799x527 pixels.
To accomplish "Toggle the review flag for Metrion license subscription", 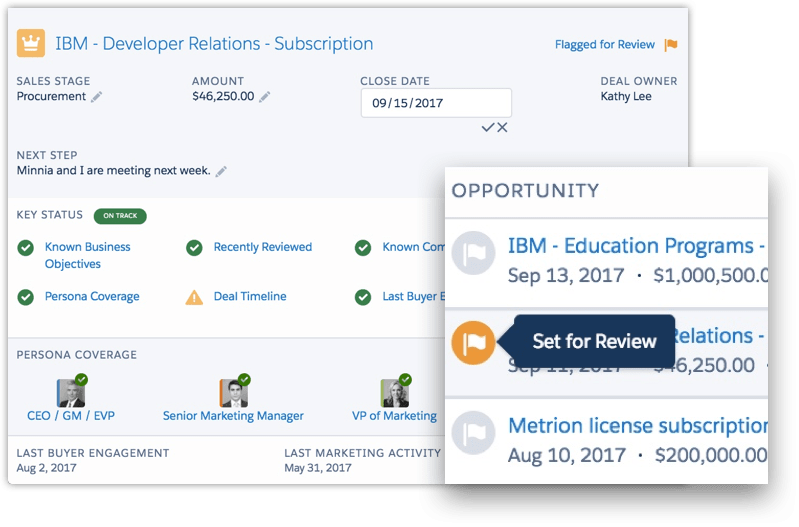I will tap(473, 433).
